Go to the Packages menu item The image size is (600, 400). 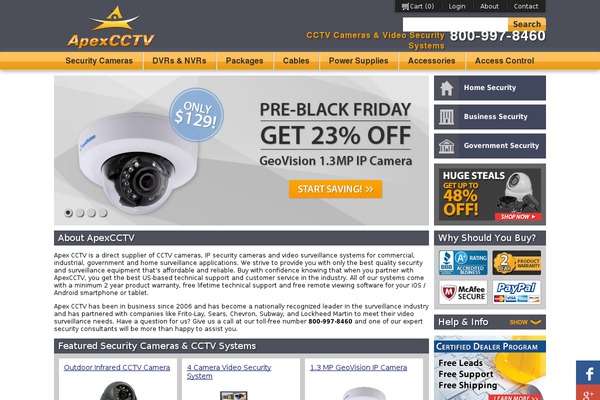click(245, 61)
